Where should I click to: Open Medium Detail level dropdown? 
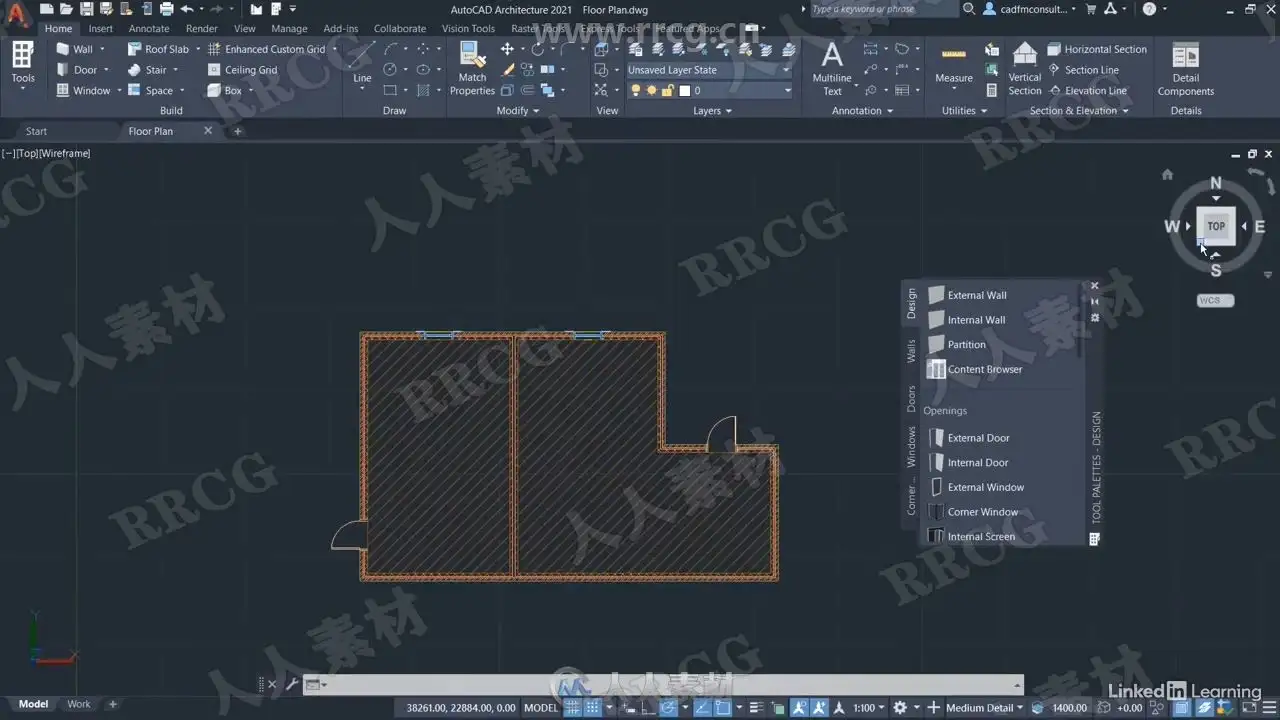(x=985, y=708)
